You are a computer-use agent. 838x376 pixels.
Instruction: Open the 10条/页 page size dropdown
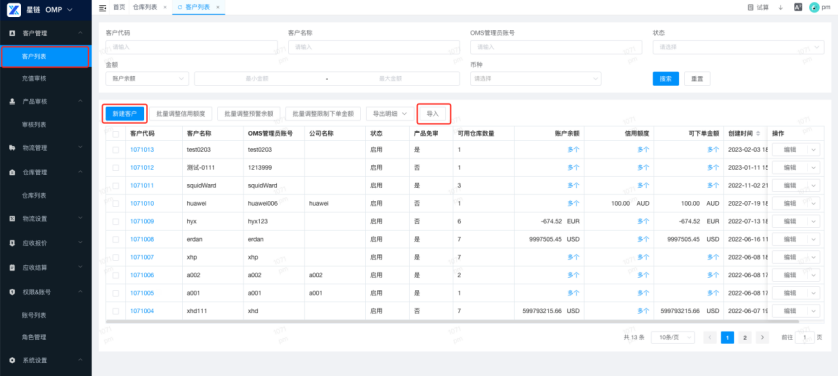pos(673,338)
